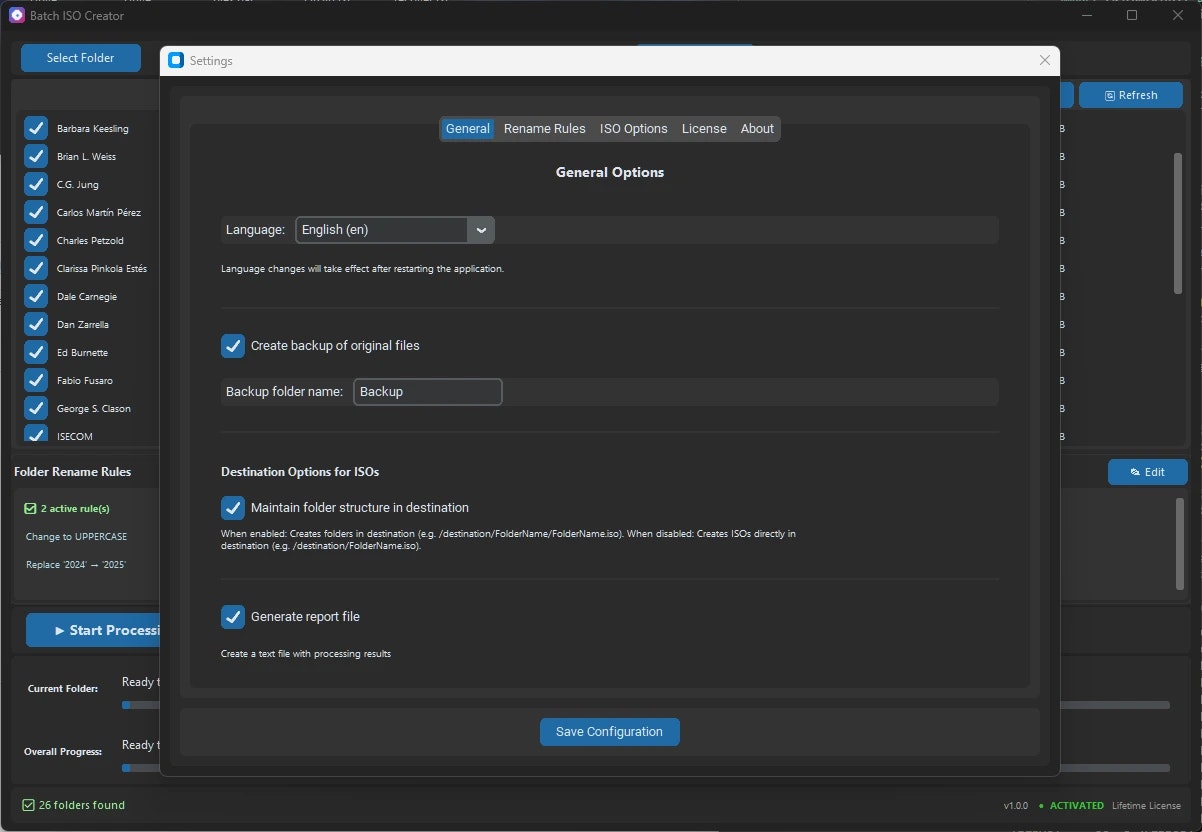Click the Backup folder name field
Image resolution: width=1202 pixels, height=832 pixels.
coord(428,392)
